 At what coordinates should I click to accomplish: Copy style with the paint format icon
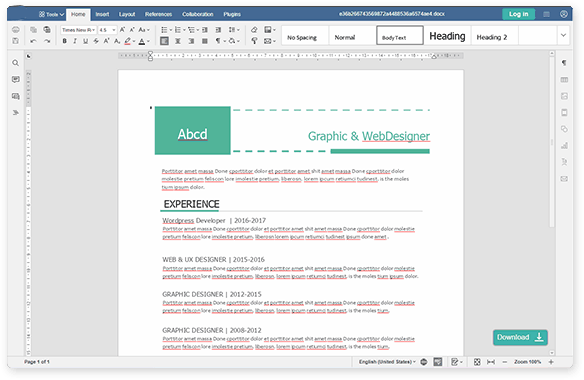(x=254, y=41)
